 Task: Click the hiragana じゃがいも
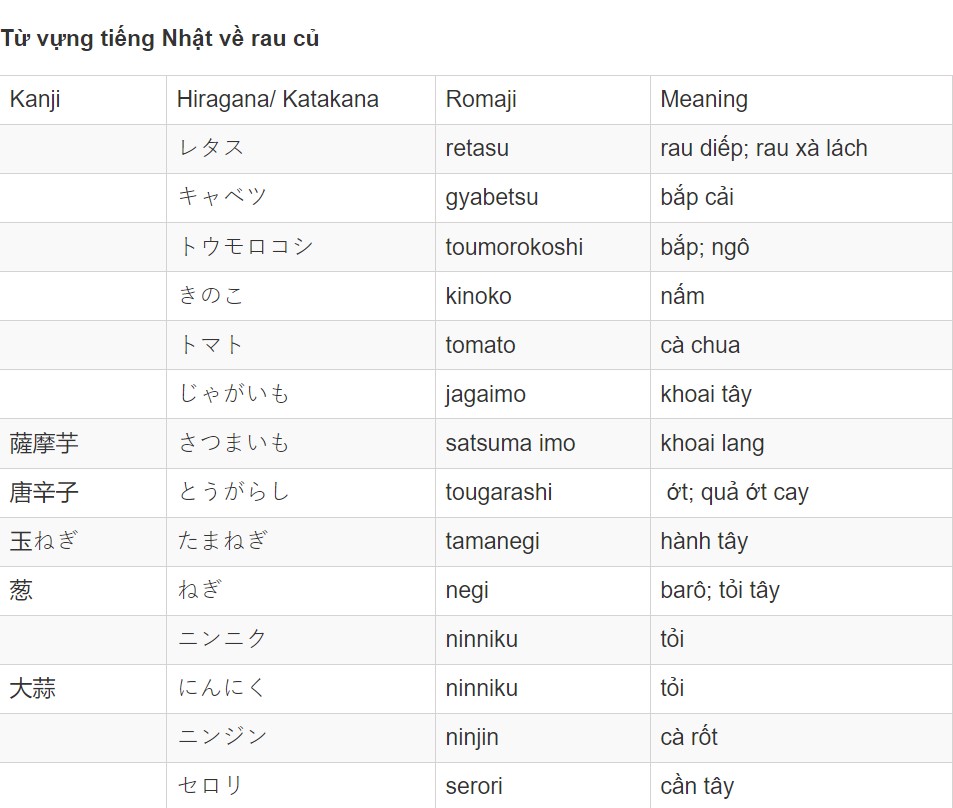coord(233,394)
